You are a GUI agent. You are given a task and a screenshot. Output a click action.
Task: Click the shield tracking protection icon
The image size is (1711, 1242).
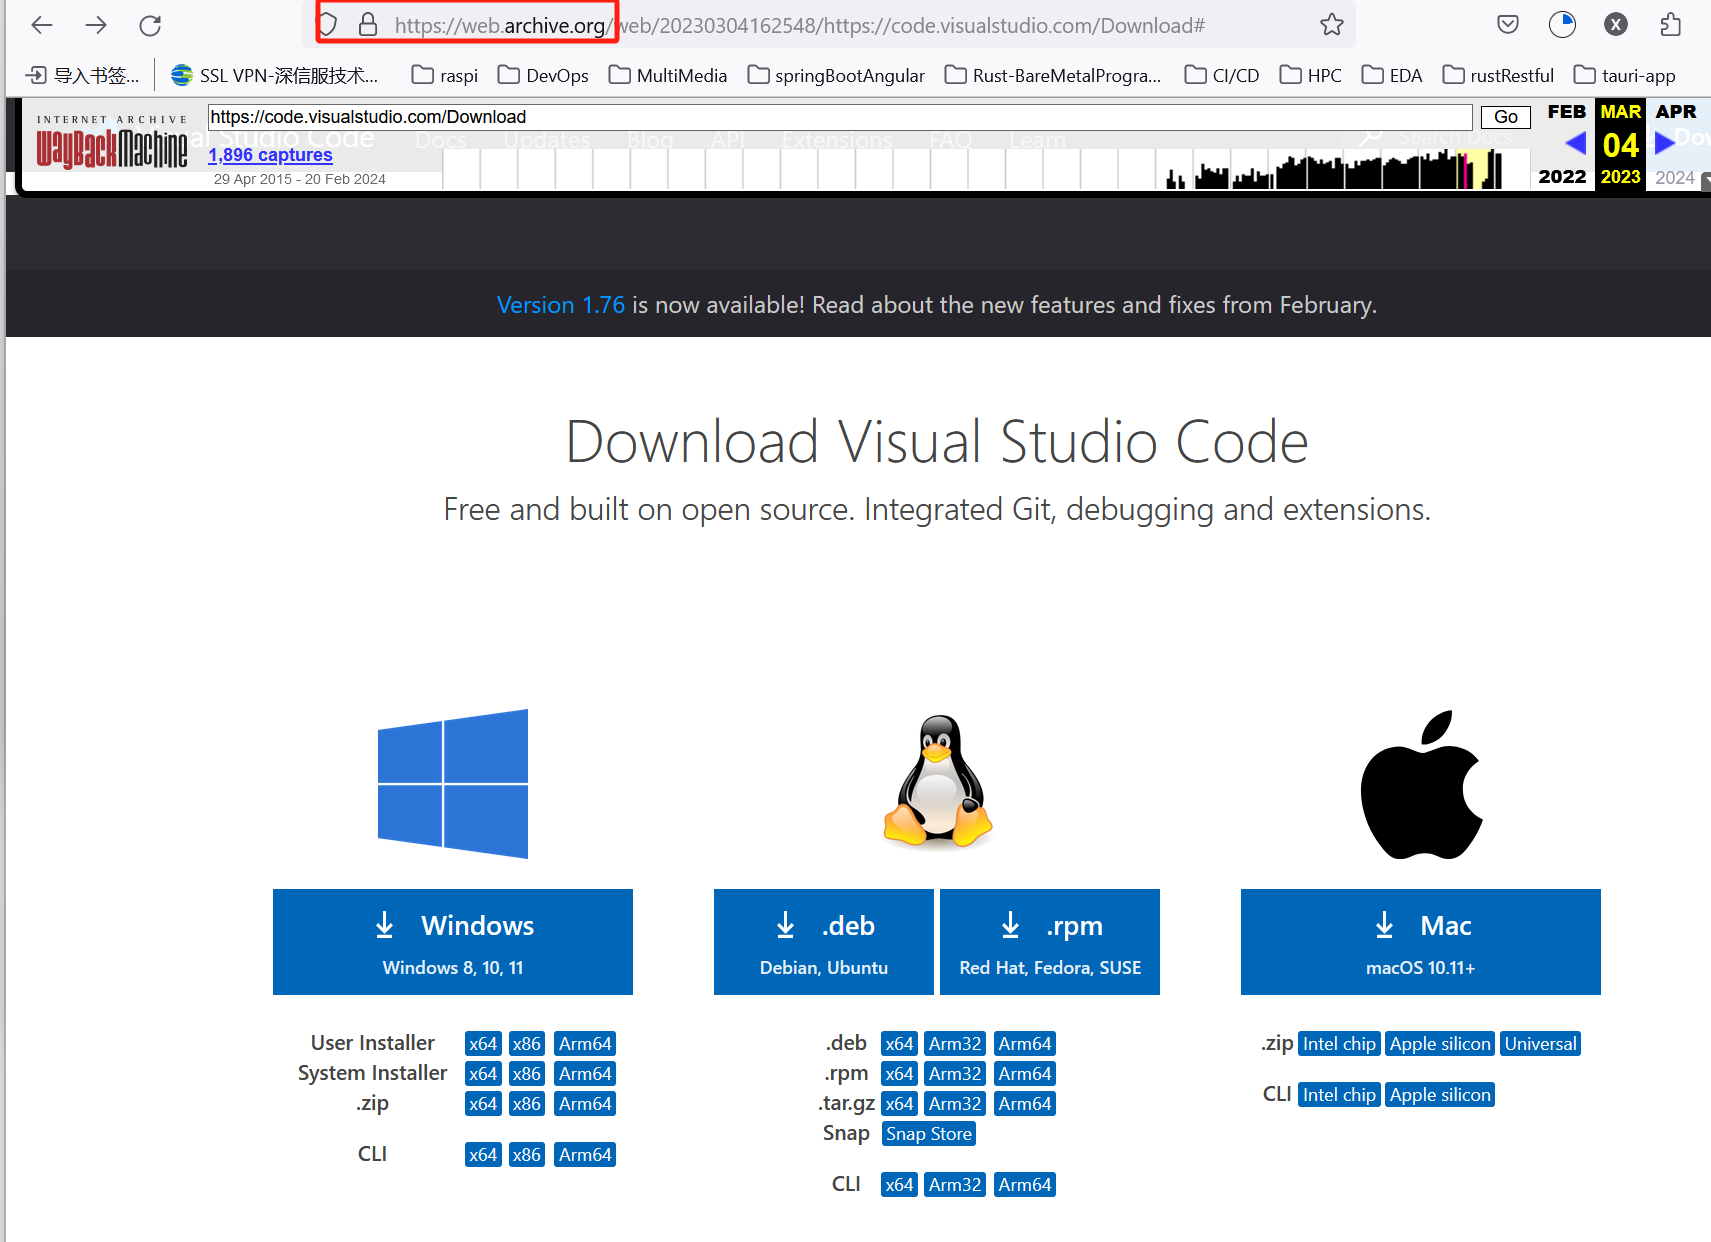click(x=327, y=25)
